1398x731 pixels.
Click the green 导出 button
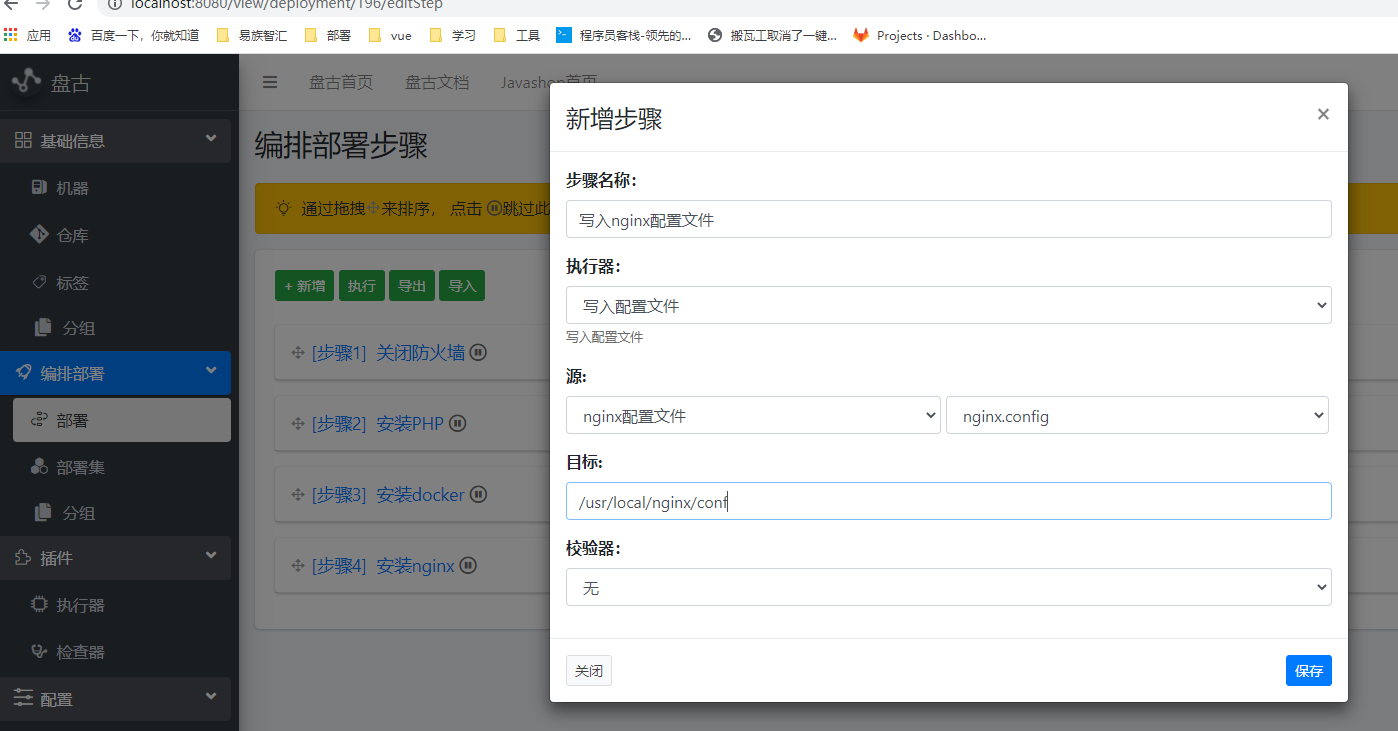point(411,285)
